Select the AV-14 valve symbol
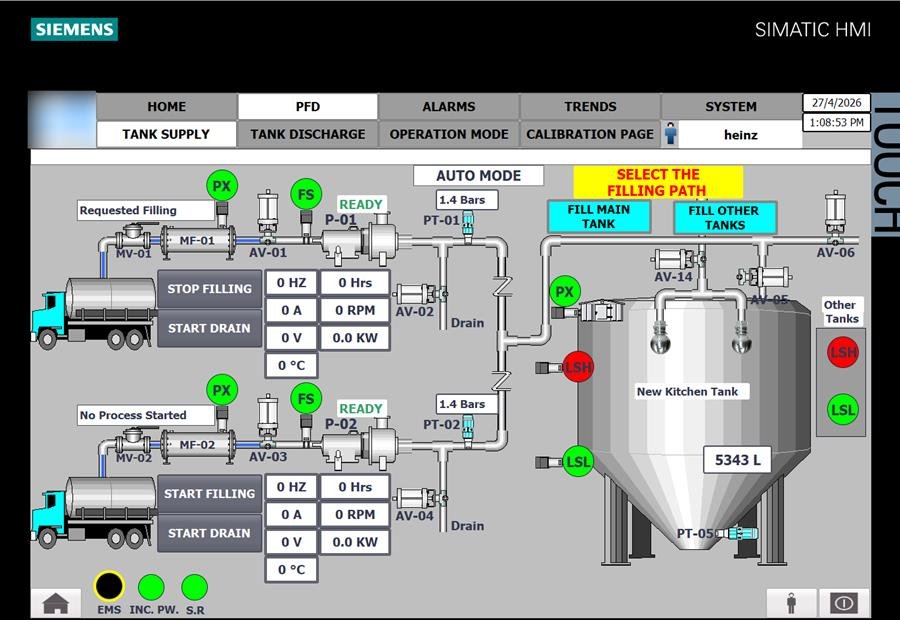900x620 pixels. coord(678,259)
